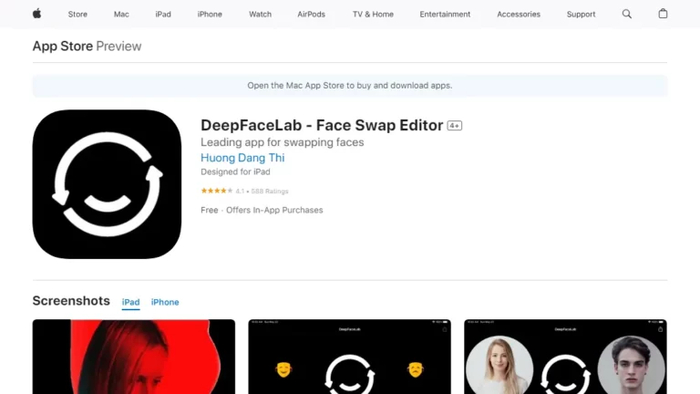Click 'Offers In-App Purchases' text
This screenshot has width=700, height=394.
(275, 210)
